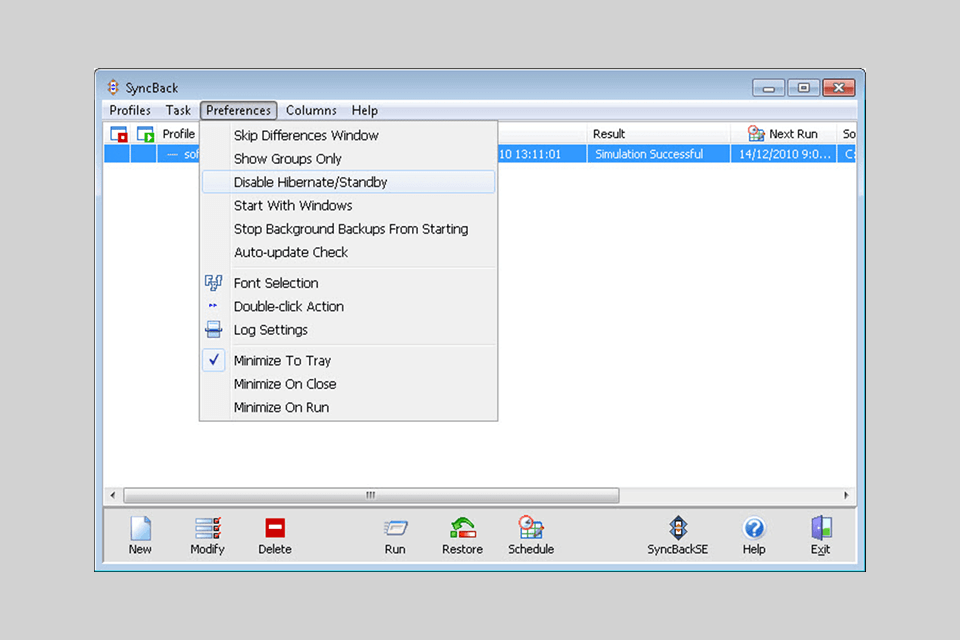Click the SyncBackSE toolbar icon
Viewport: 960px width, 640px height.
[678, 528]
